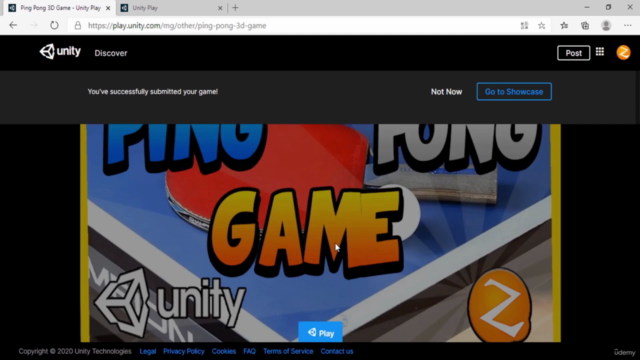Open Terms of Service link
The width and height of the screenshot is (640, 360).
pyautogui.click(x=288, y=351)
